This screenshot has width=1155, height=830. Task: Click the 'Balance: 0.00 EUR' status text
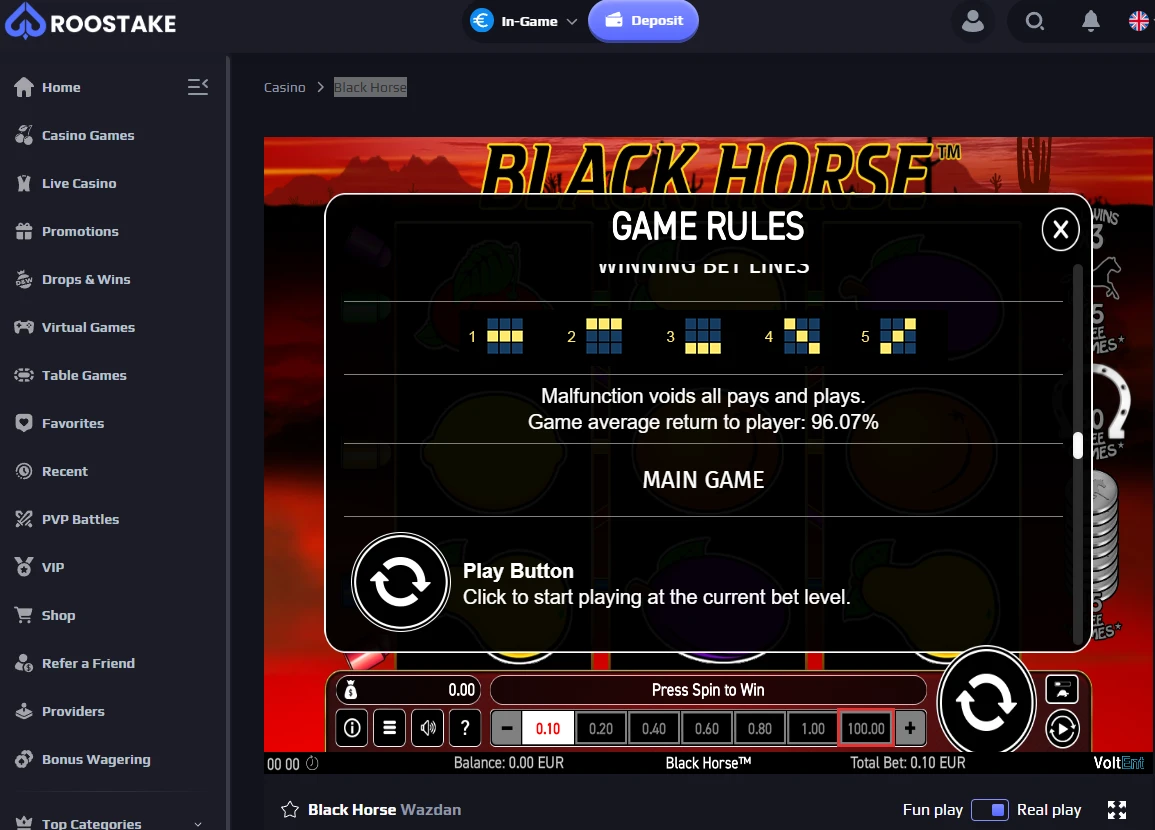(x=509, y=763)
